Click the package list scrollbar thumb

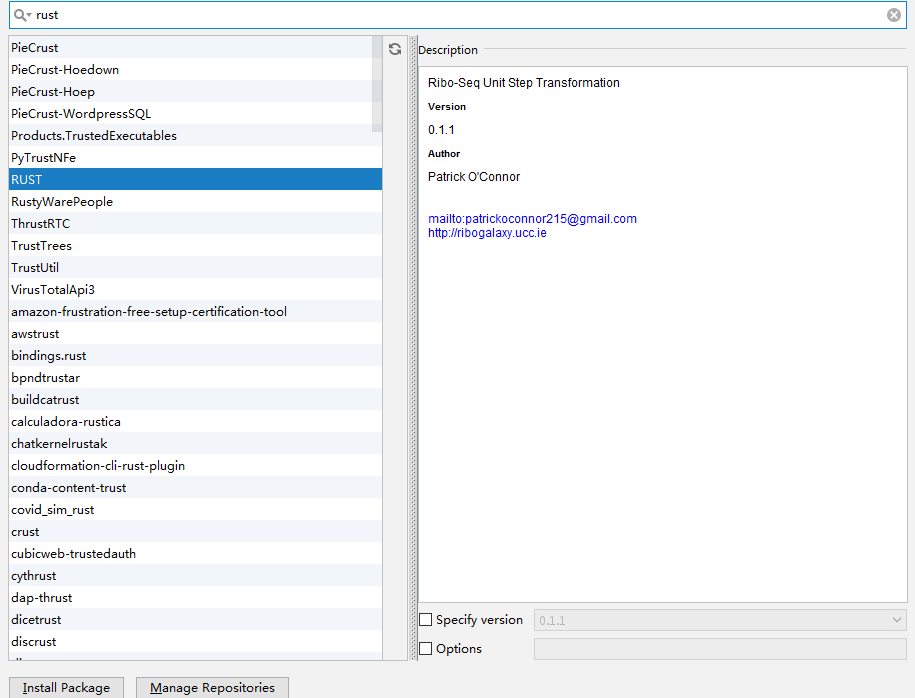(x=377, y=84)
